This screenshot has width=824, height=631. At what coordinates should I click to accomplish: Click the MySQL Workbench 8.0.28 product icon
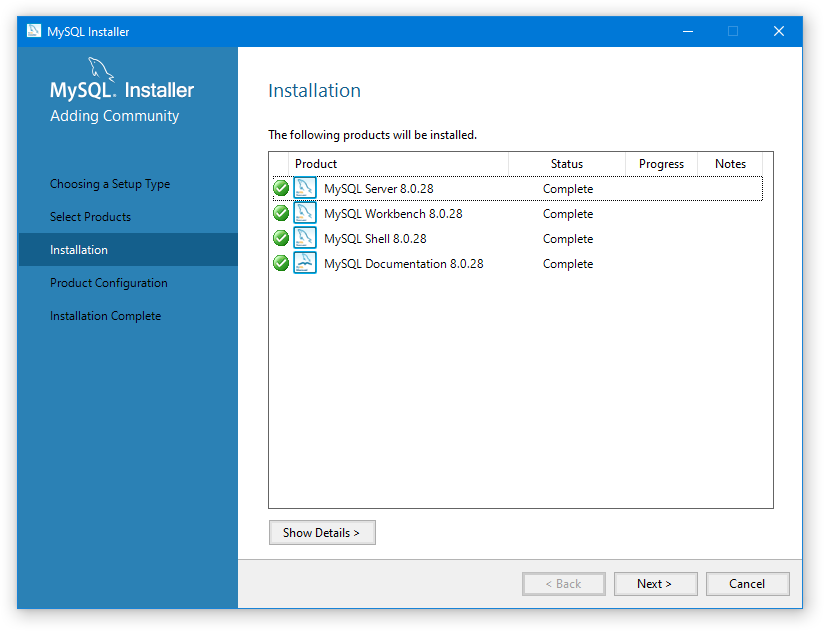(x=305, y=213)
